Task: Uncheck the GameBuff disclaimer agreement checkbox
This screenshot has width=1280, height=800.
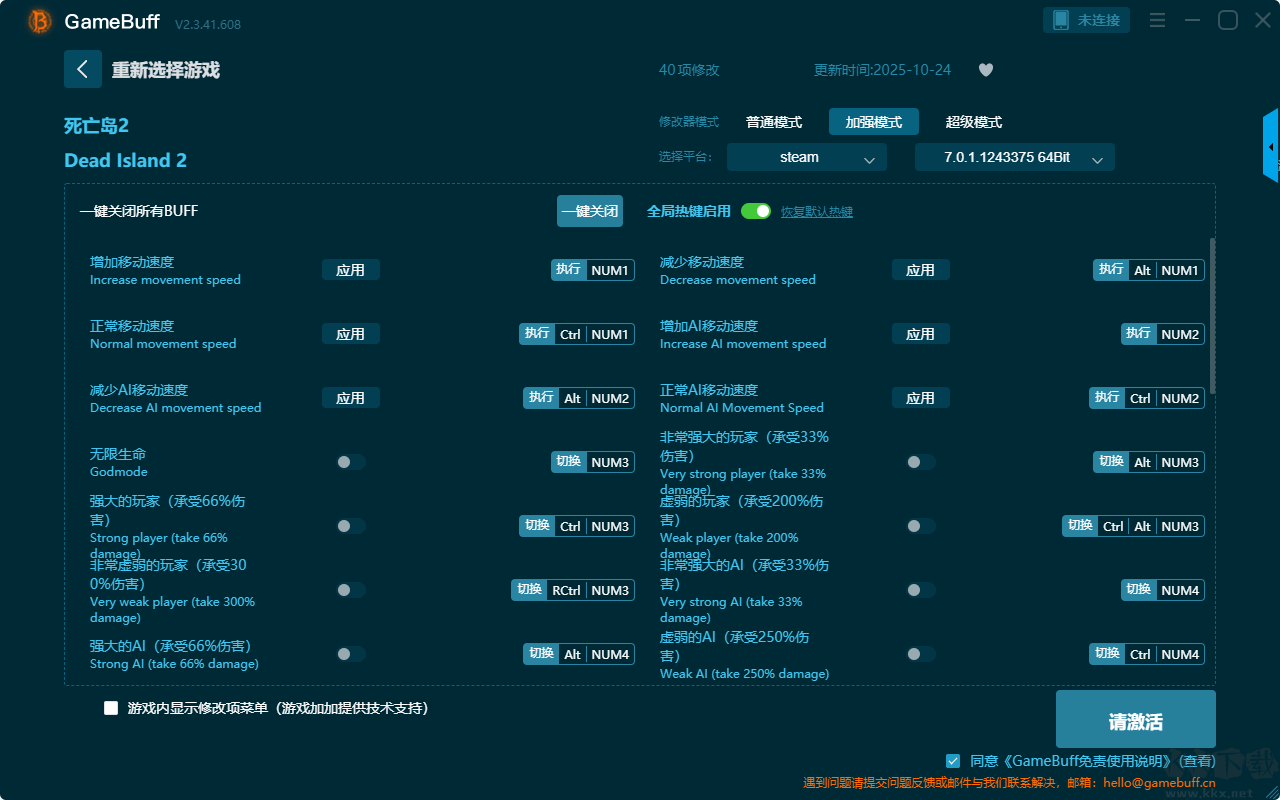Action: [x=953, y=761]
